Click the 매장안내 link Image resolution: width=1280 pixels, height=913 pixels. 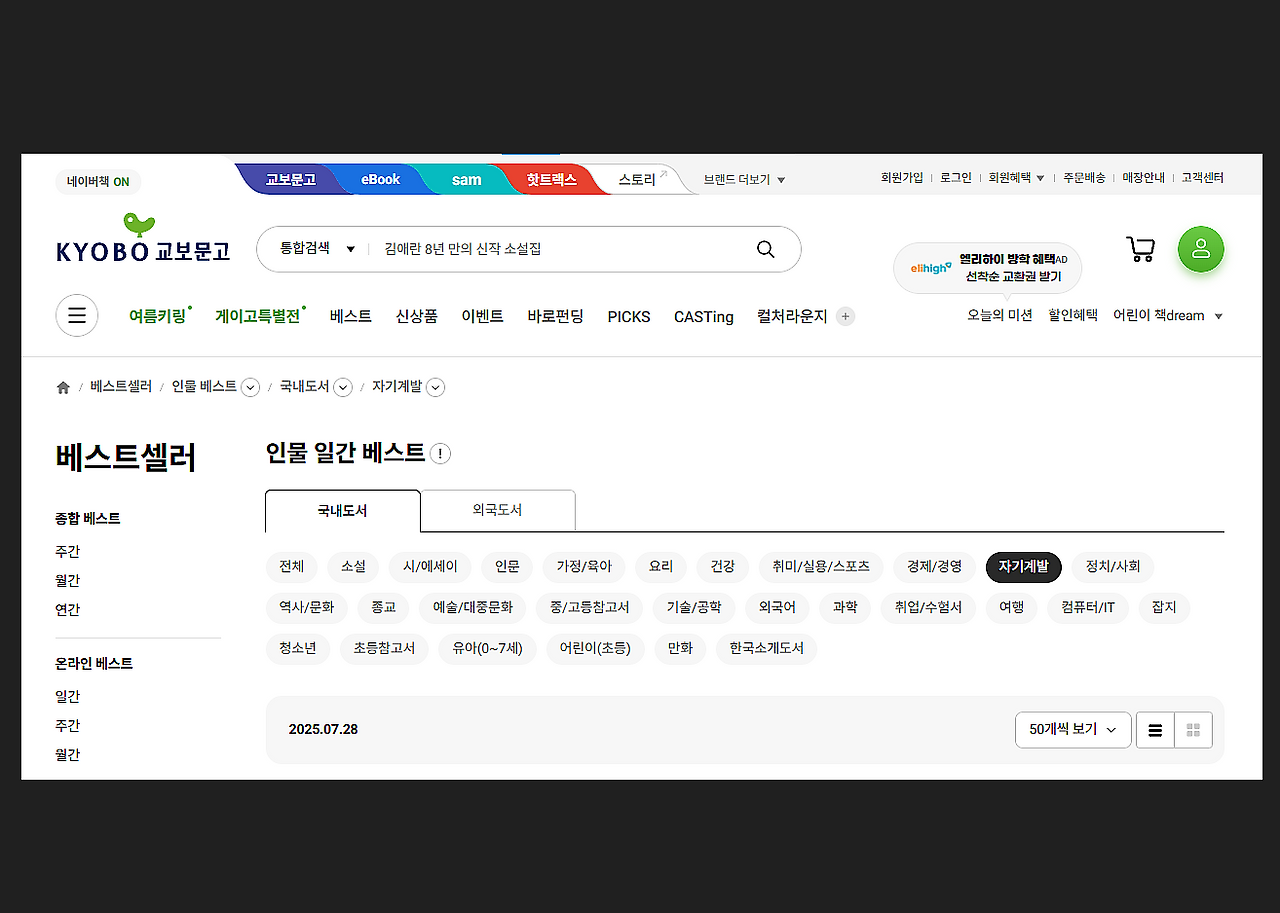point(1144,178)
